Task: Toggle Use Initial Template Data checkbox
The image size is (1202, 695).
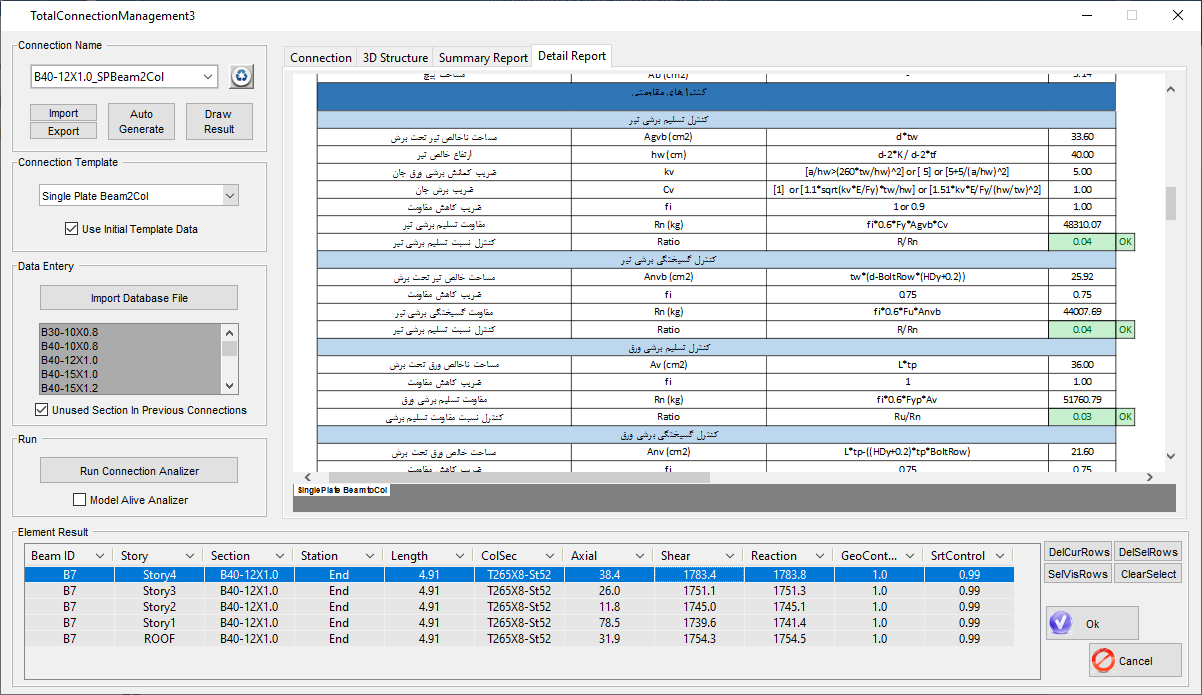Action: (x=71, y=229)
